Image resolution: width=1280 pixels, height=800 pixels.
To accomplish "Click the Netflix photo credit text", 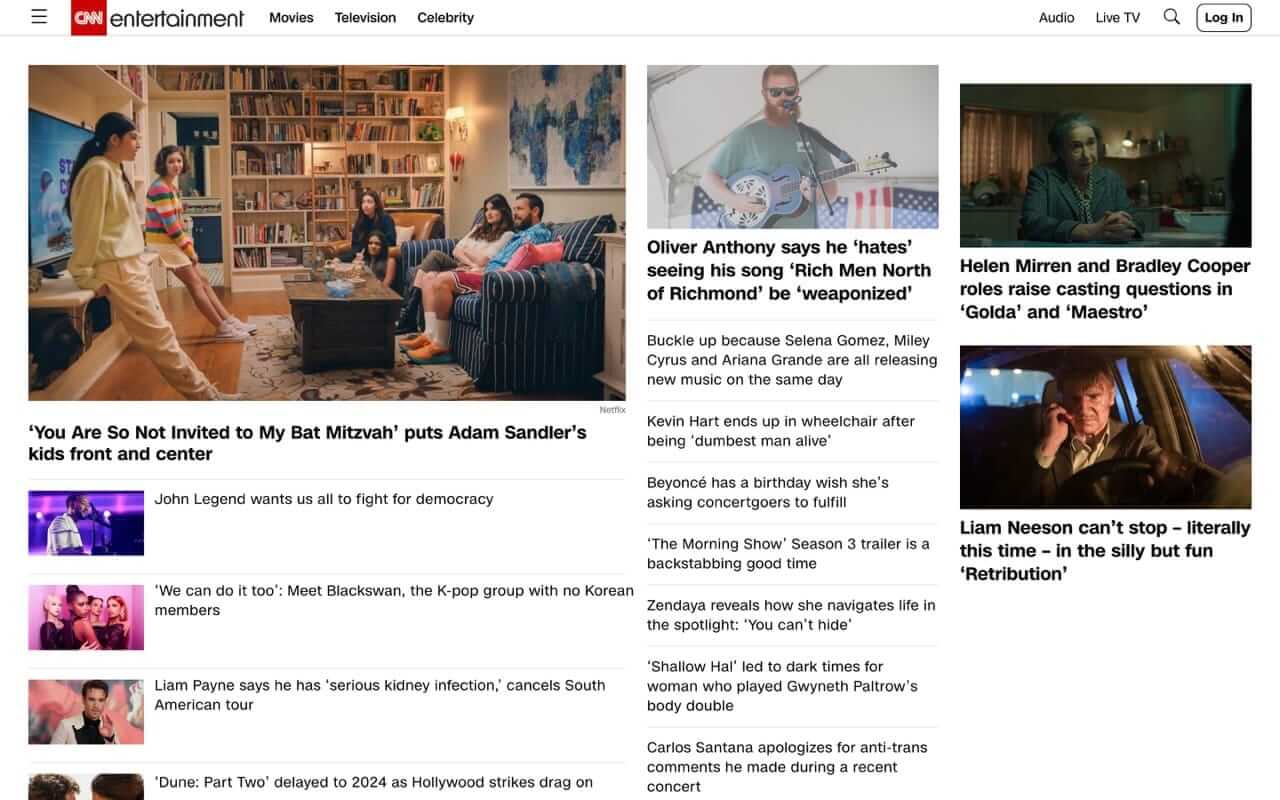I will (613, 410).
